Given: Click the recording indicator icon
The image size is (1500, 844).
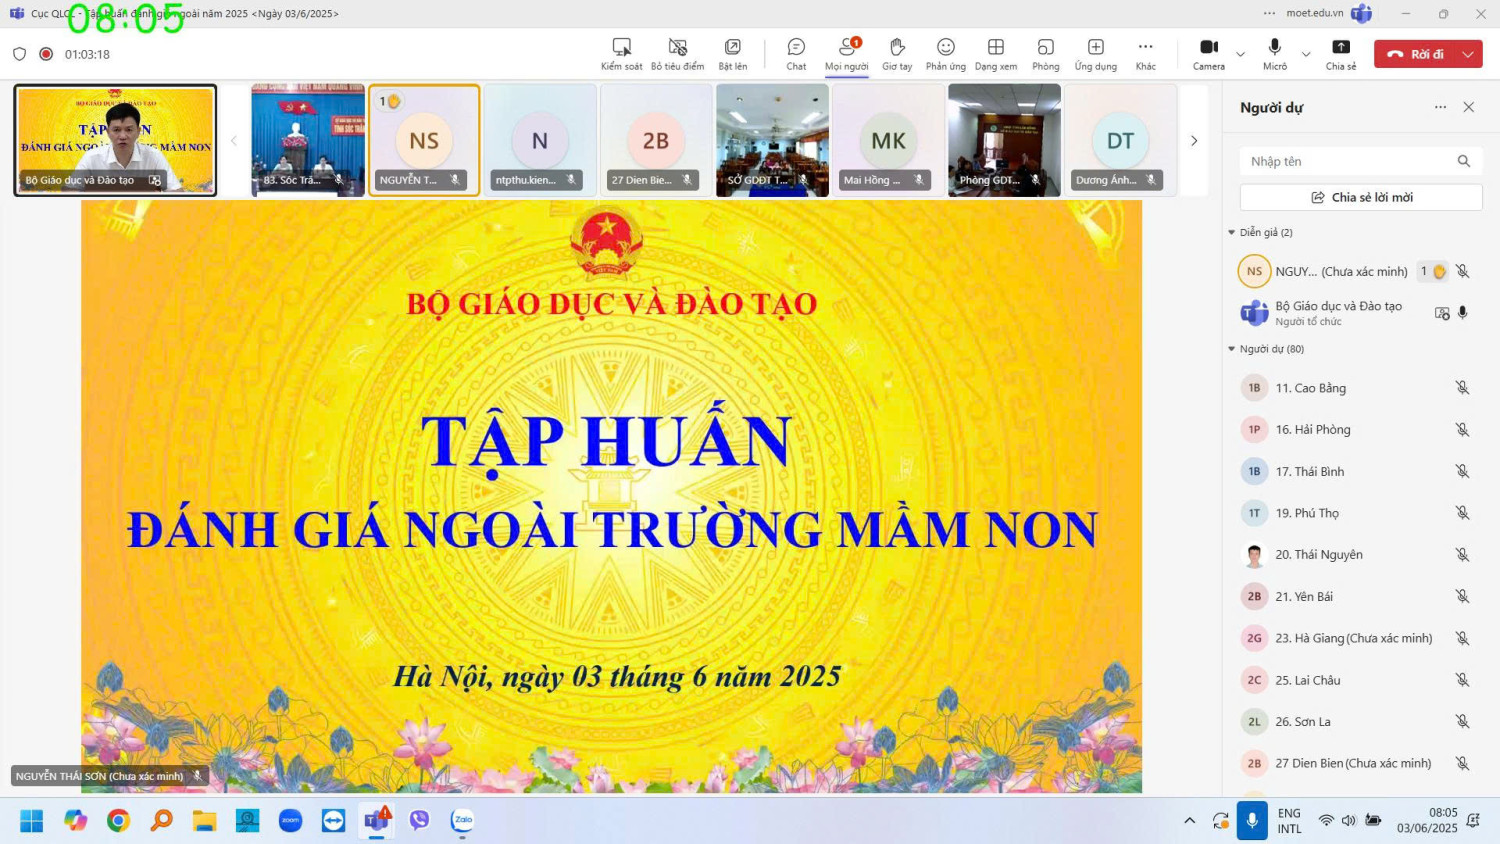Looking at the screenshot, I should coord(46,54).
